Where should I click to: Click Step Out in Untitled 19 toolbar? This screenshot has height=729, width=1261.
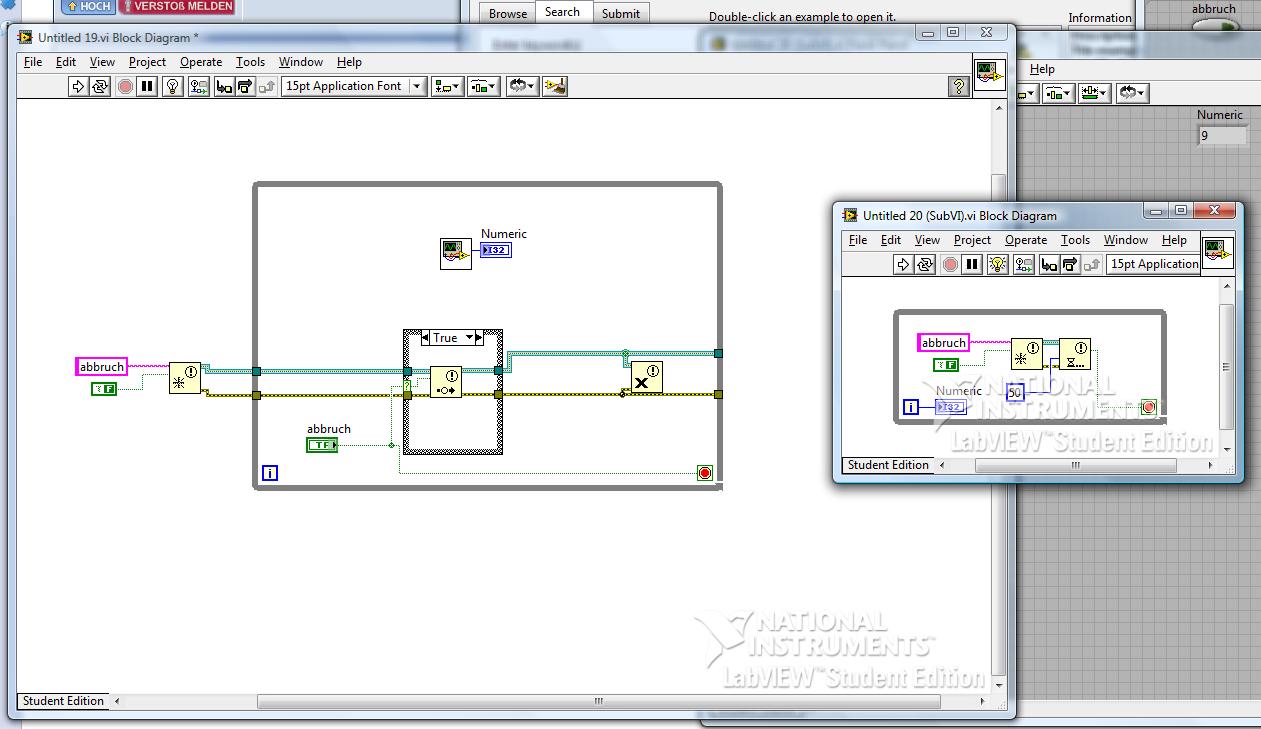pos(267,86)
